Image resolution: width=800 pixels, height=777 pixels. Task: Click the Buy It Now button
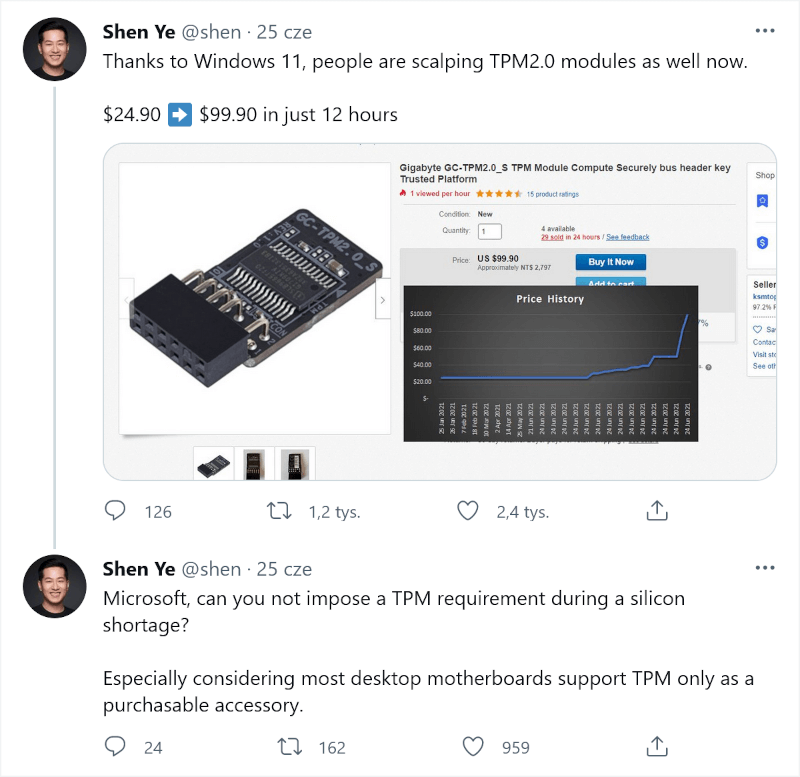610,262
